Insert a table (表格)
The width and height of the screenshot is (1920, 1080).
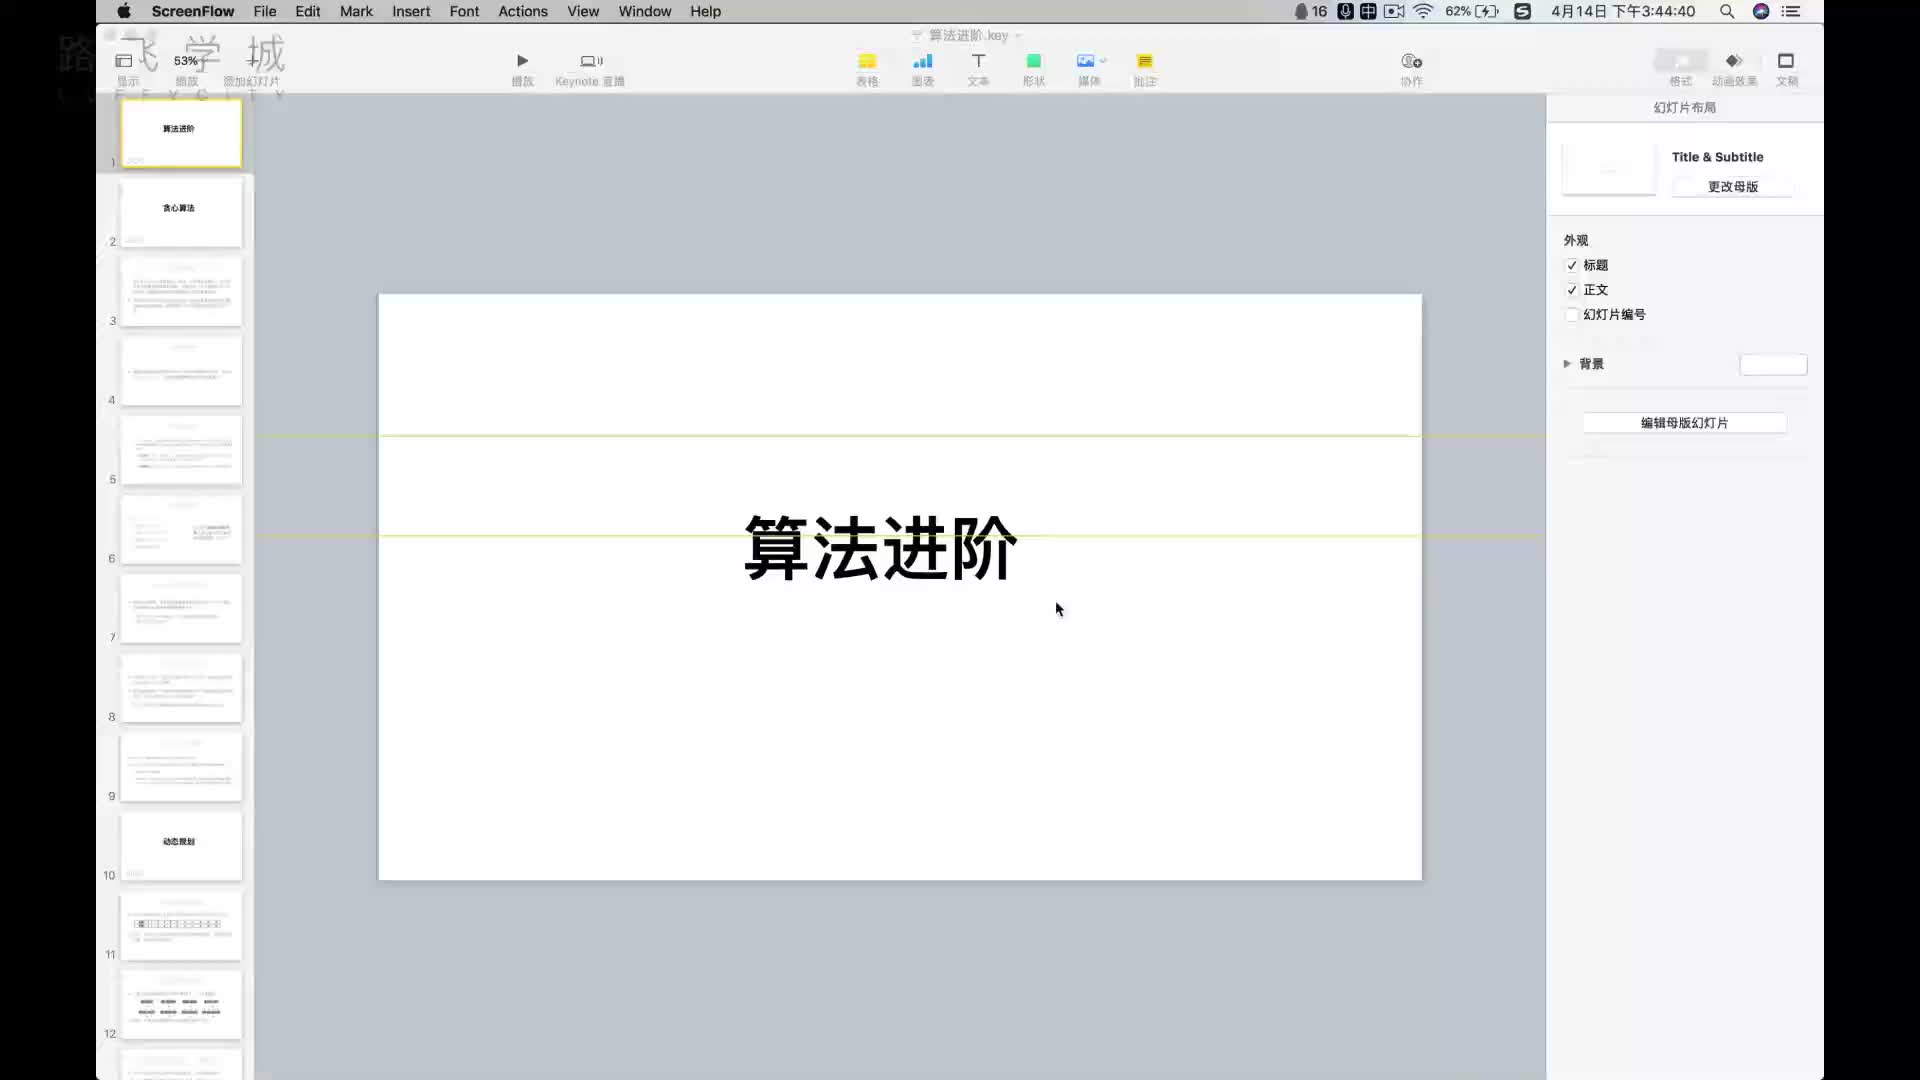(x=867, y=68)
